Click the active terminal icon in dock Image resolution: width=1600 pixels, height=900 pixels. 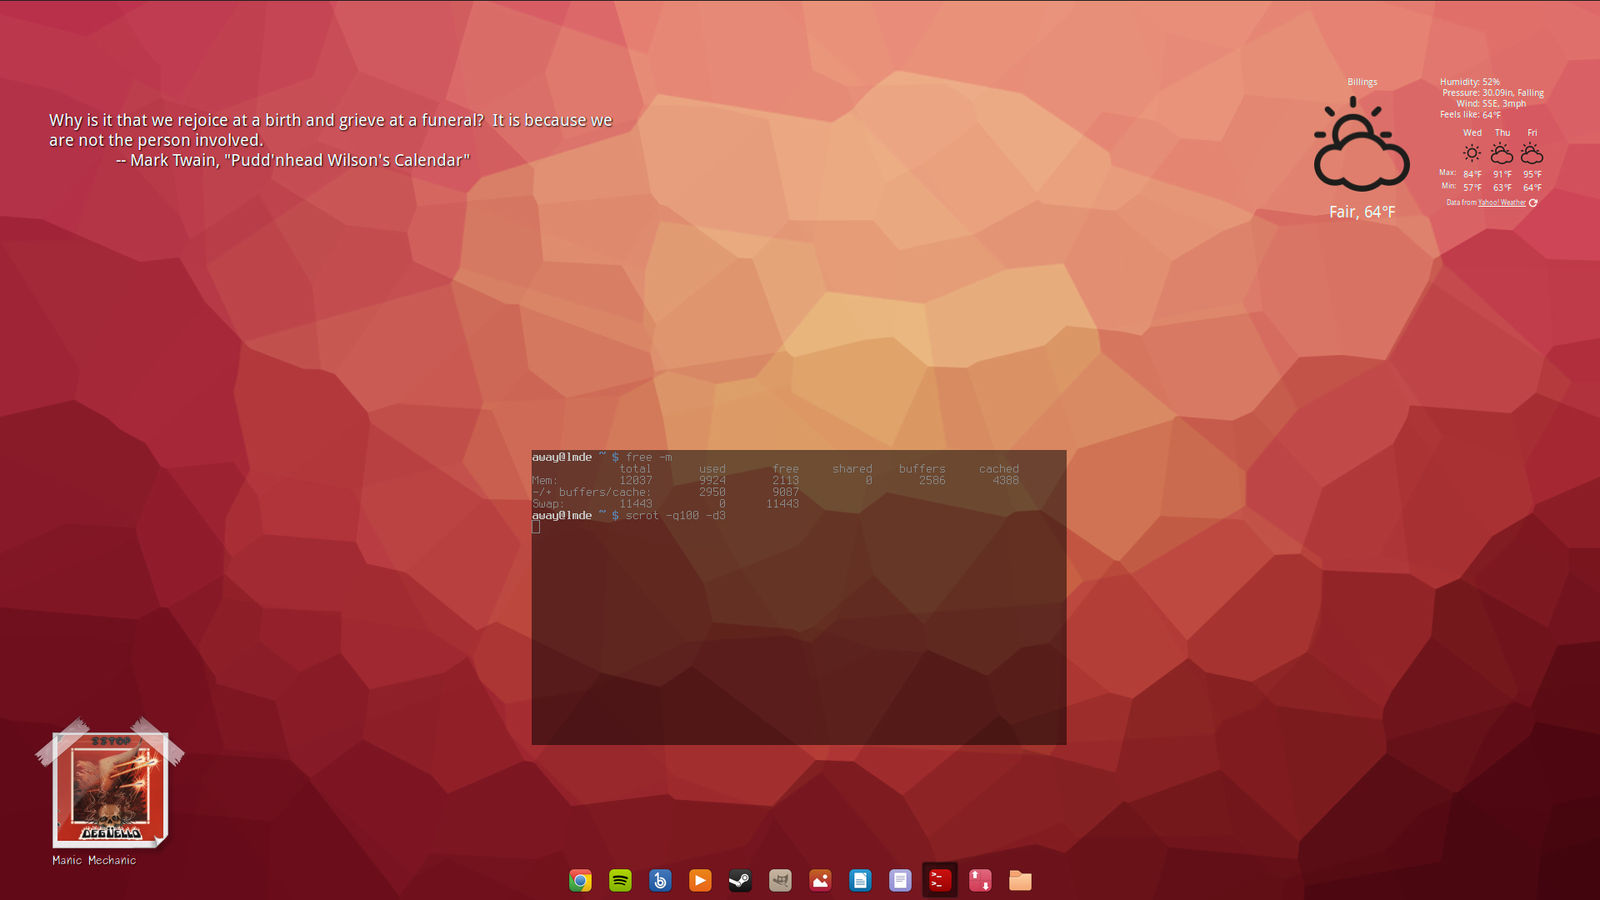940,880
